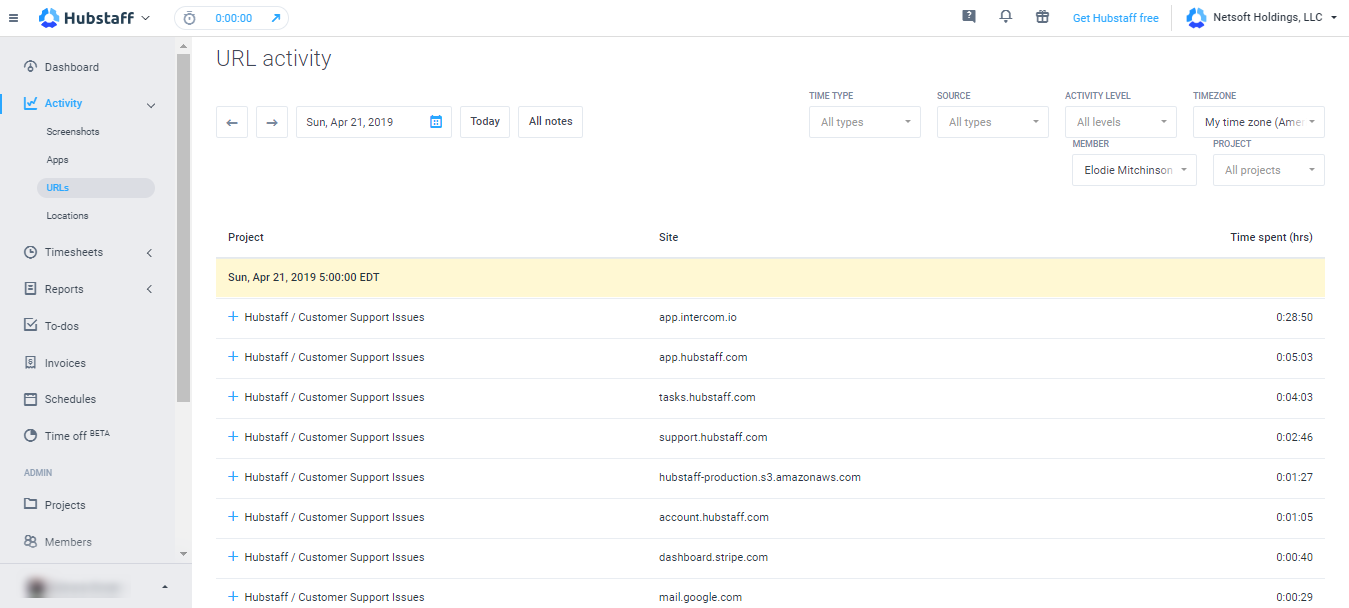Select the URLs activity page
The width and height of the screenshot is (1349, 608).
tap(96, 188)
